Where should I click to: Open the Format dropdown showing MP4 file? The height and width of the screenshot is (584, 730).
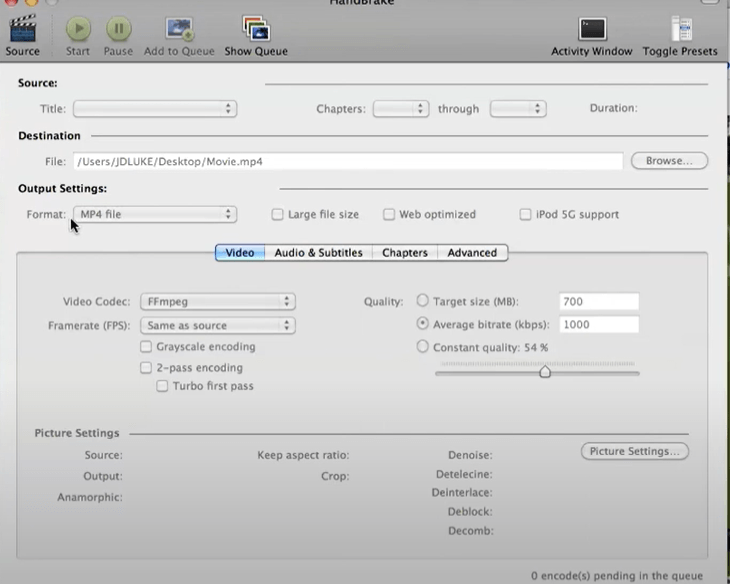point(155,214)
